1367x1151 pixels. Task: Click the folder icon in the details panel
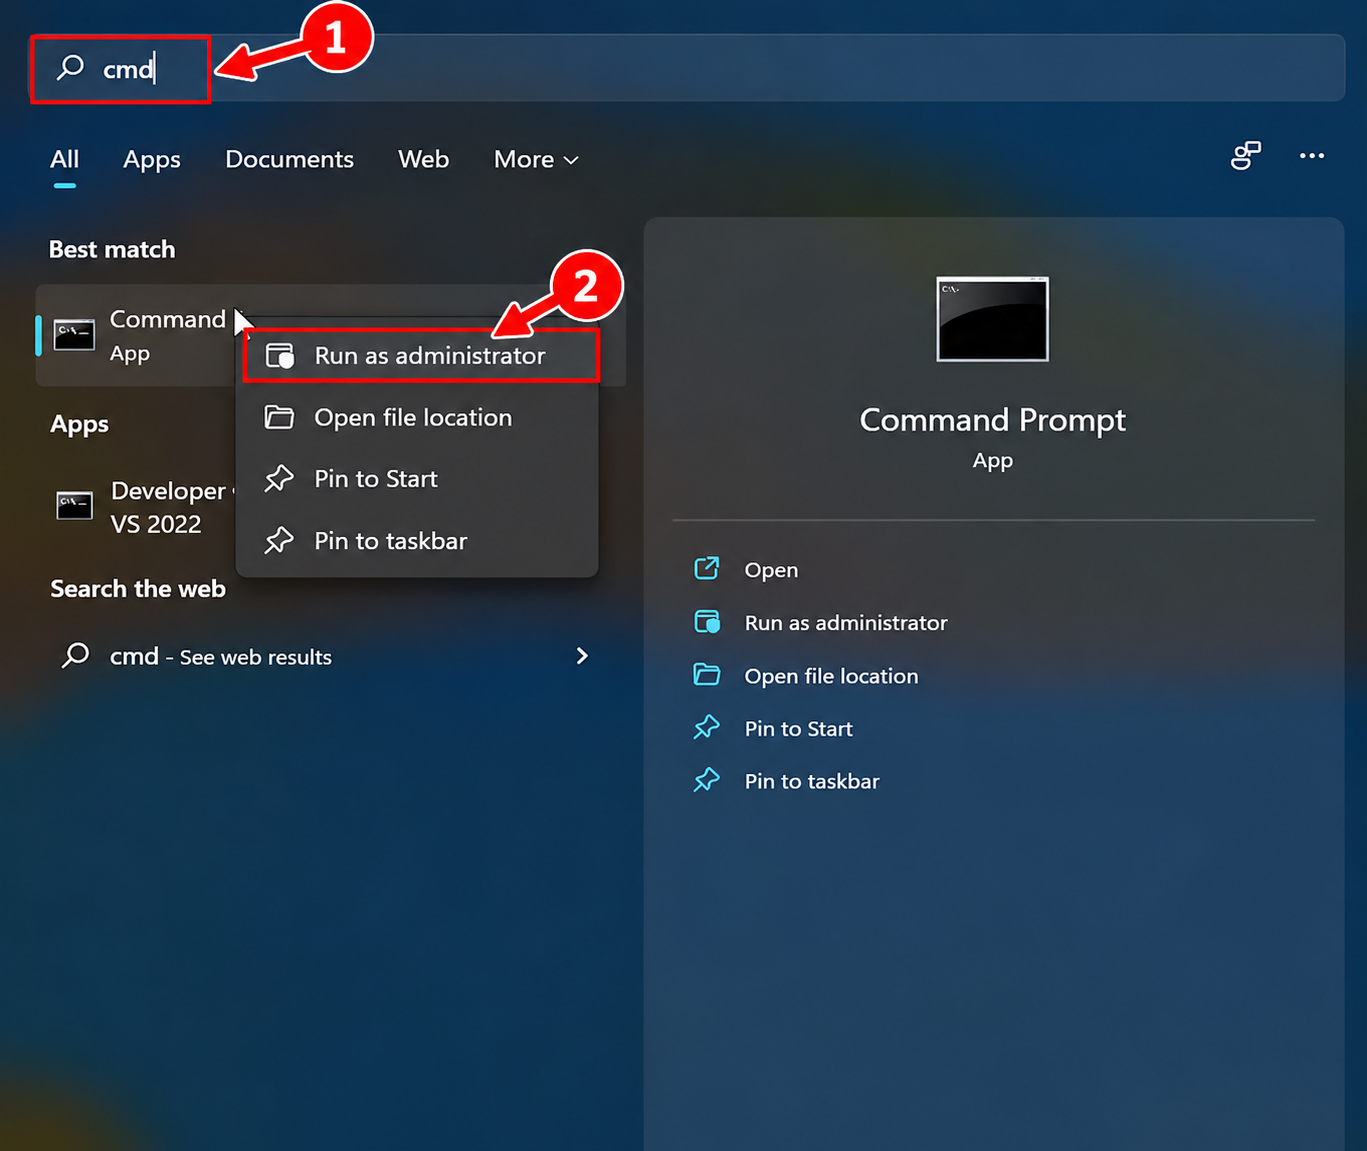coord(707,675)
